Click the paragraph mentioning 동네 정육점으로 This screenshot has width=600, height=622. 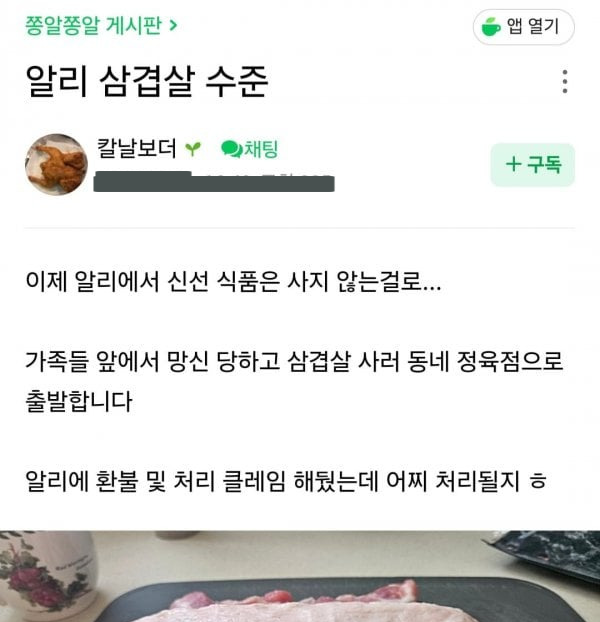click(294, 381)
